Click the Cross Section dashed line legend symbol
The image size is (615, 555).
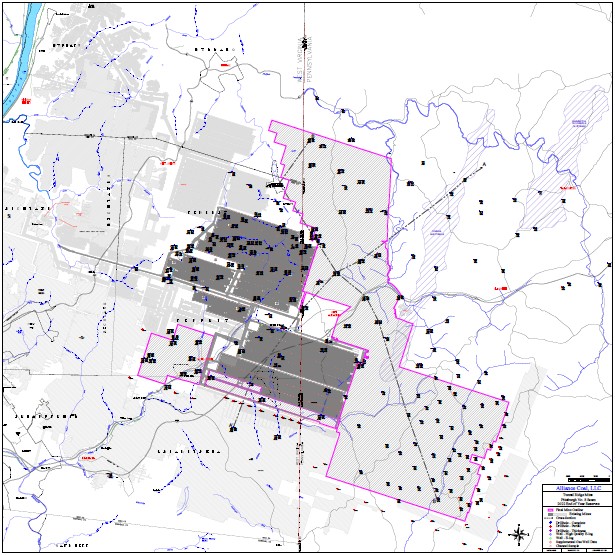click(549, 518)
